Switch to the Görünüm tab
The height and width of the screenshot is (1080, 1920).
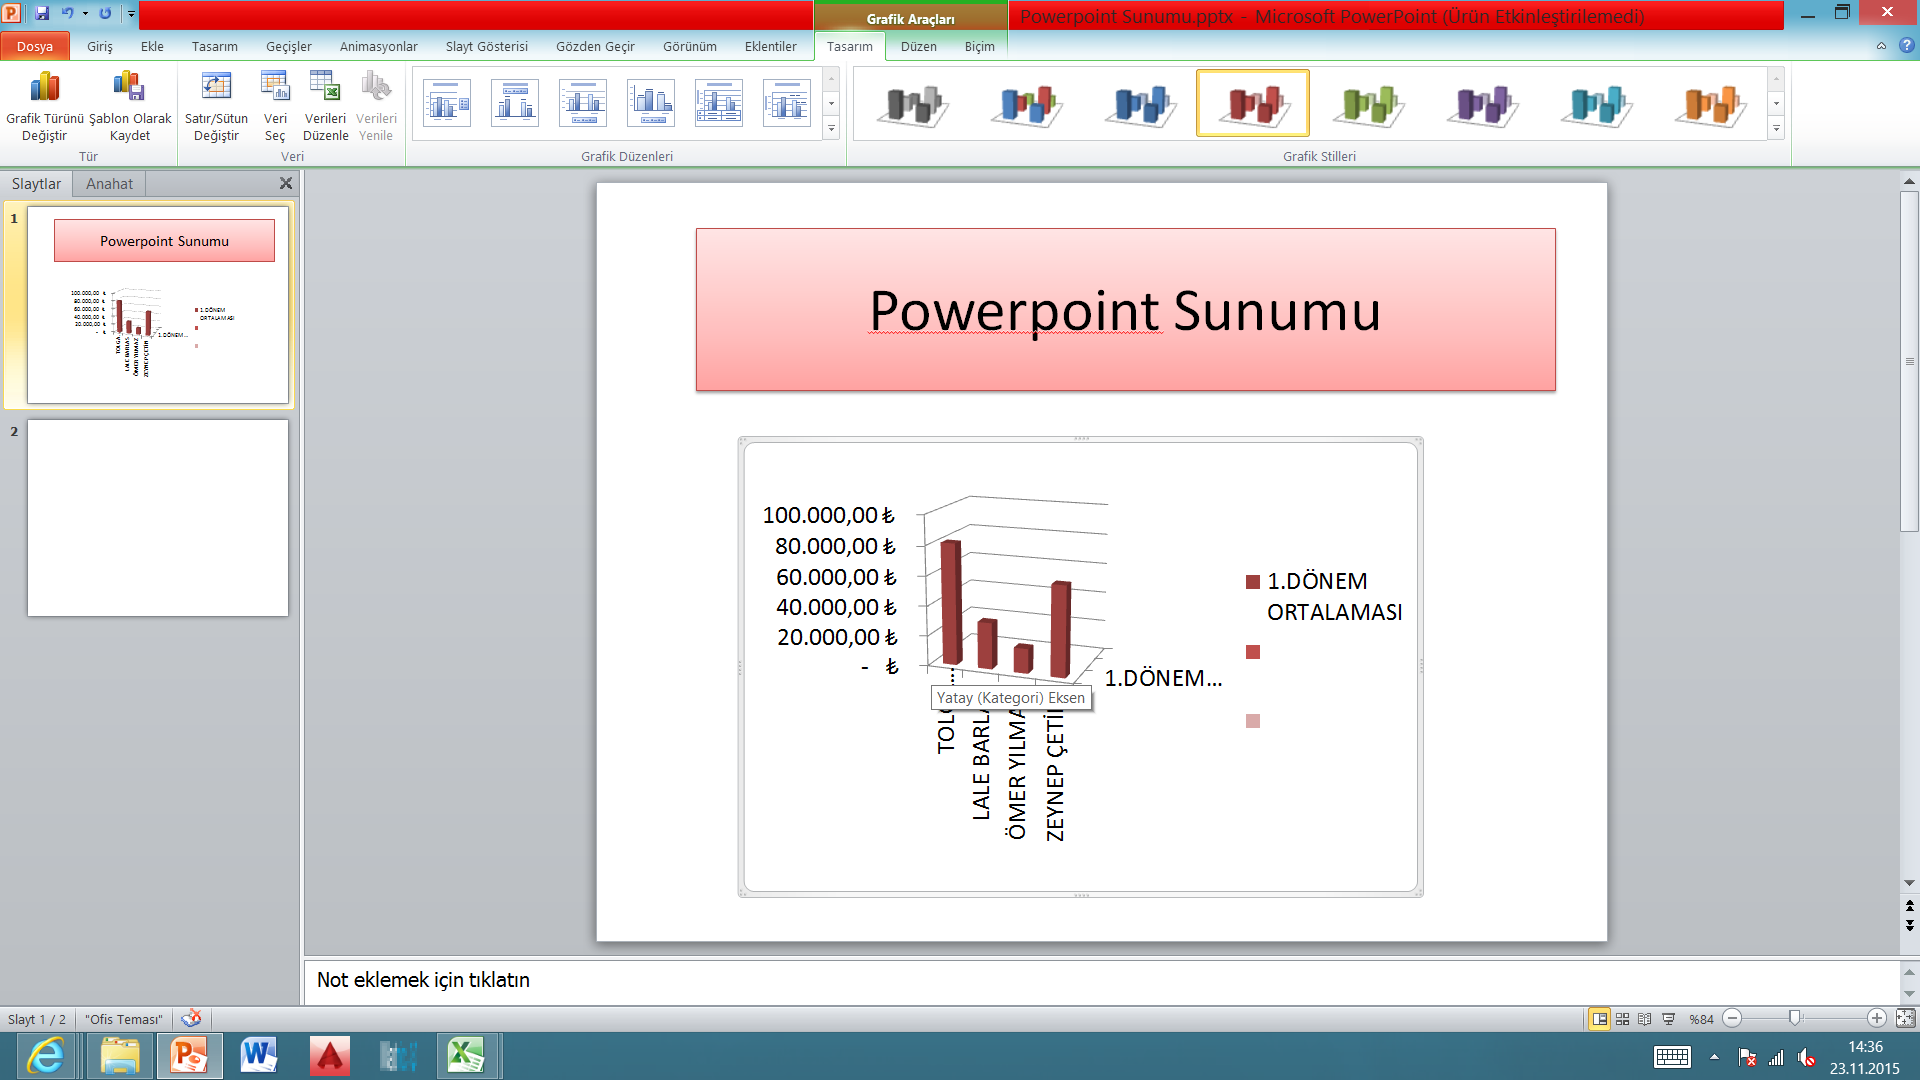690,46
